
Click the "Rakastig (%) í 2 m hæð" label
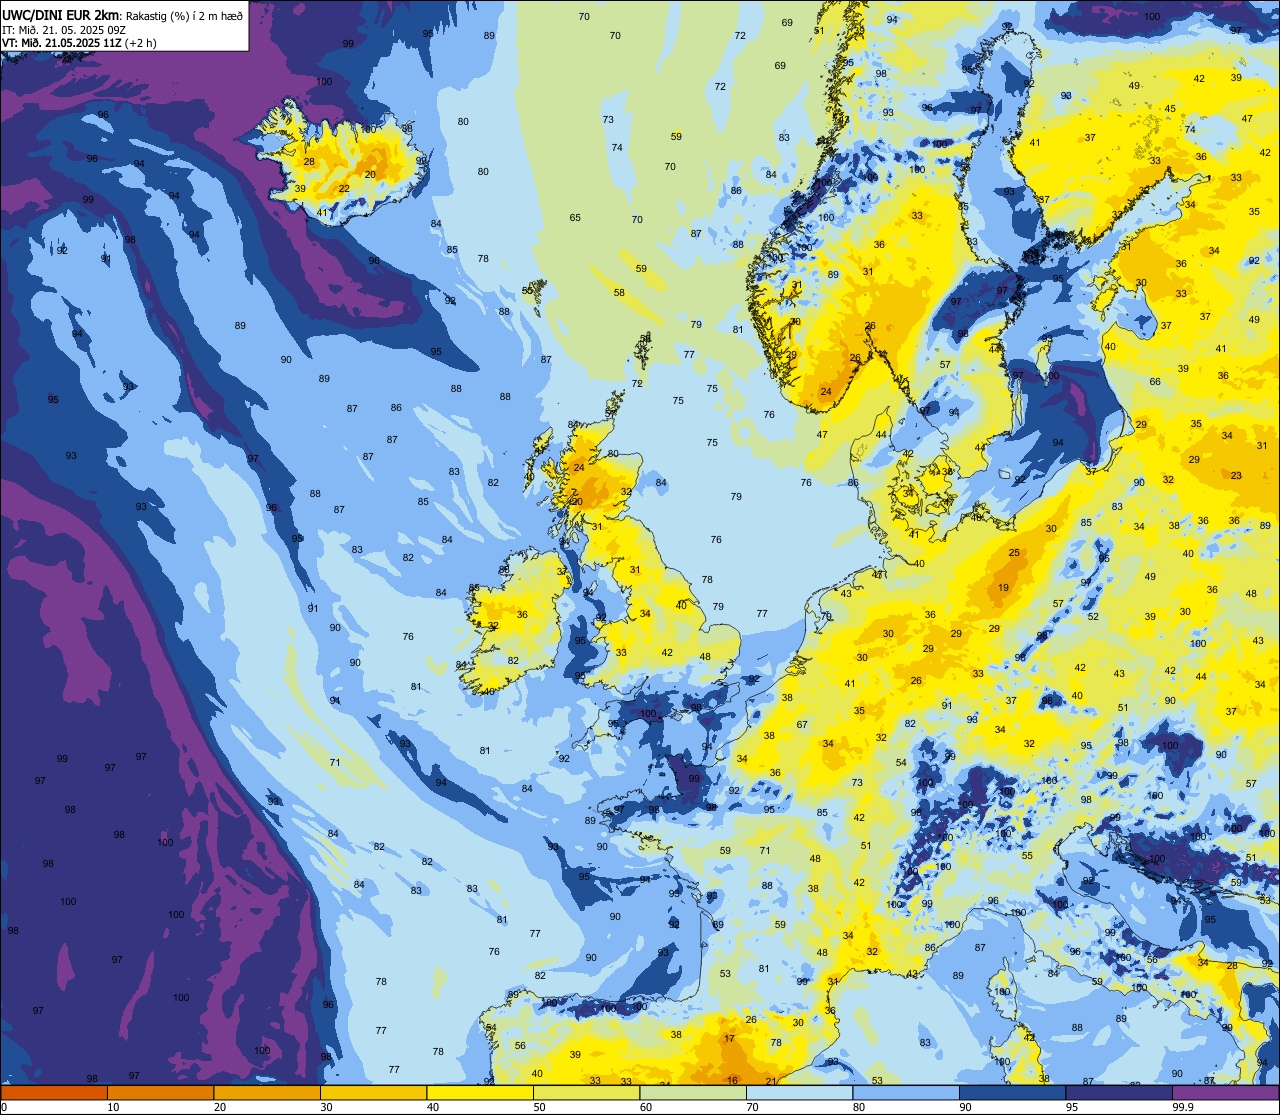pyautogui.click(x=184, y=15)
